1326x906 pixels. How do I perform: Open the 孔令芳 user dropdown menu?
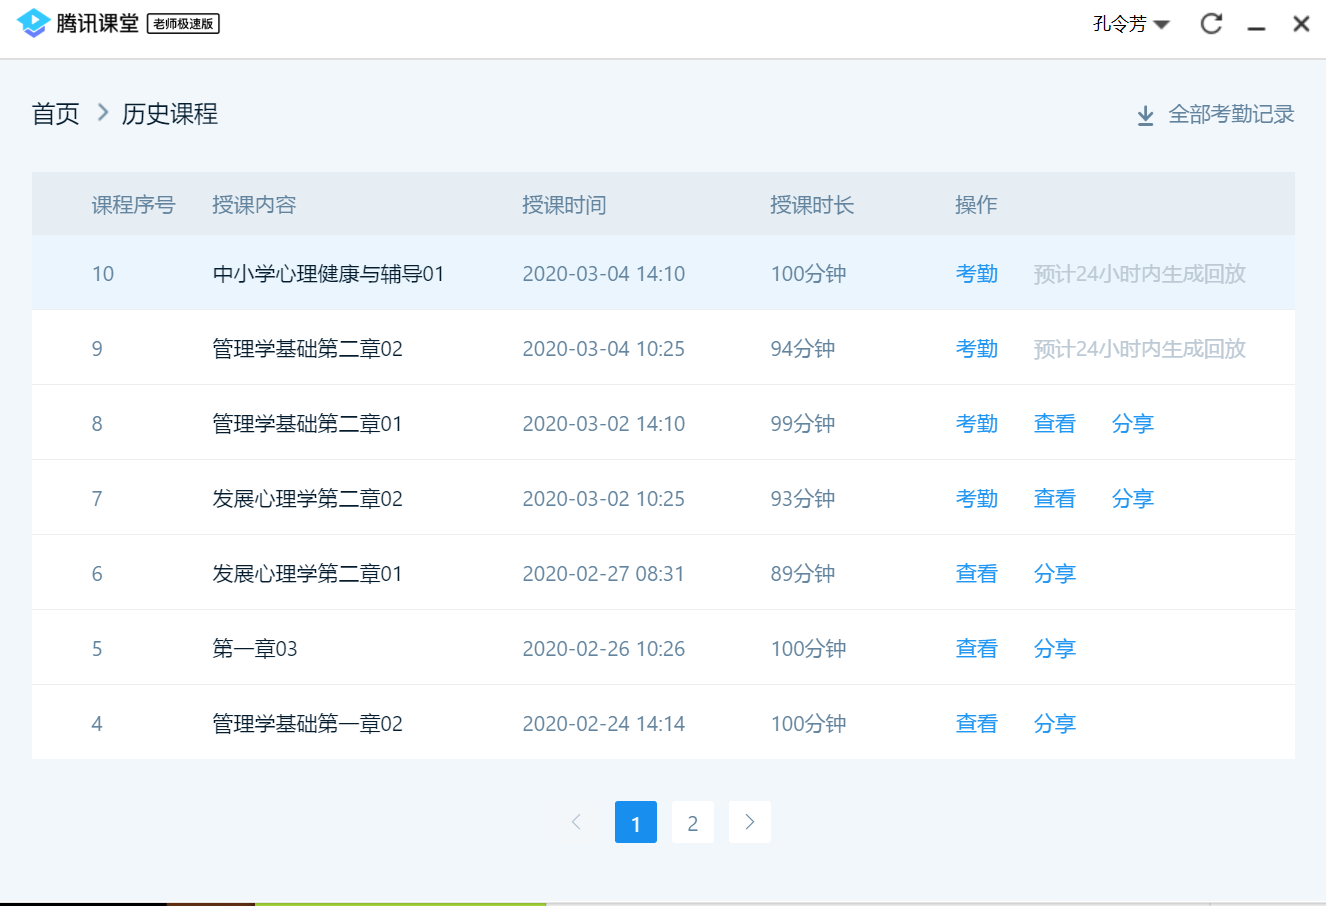1131,24
